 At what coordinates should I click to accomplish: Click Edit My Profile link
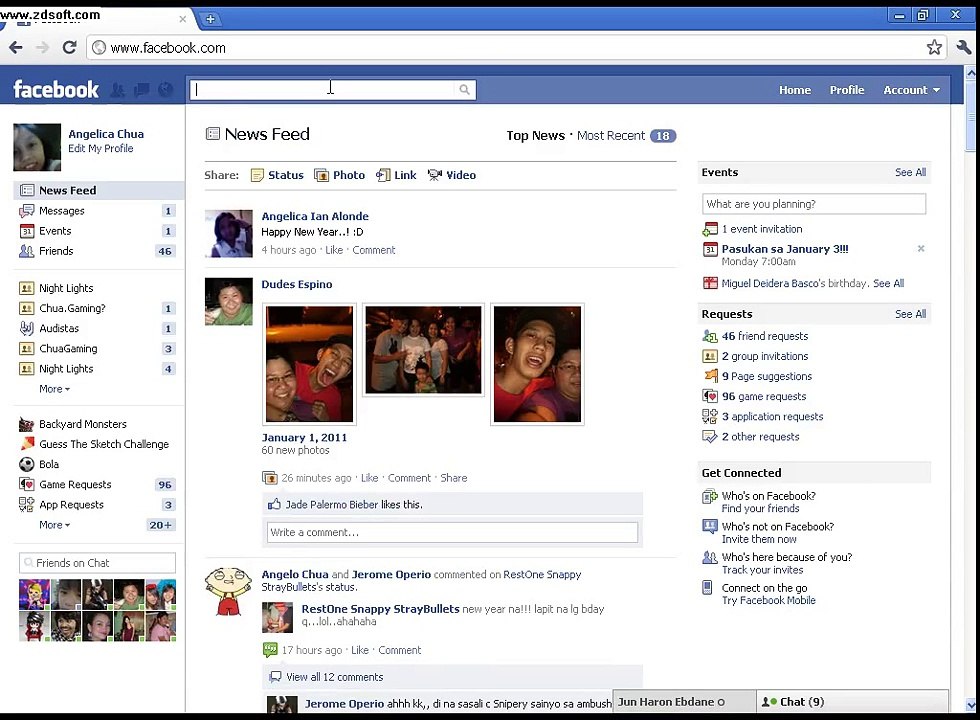[x=101, y=148]
